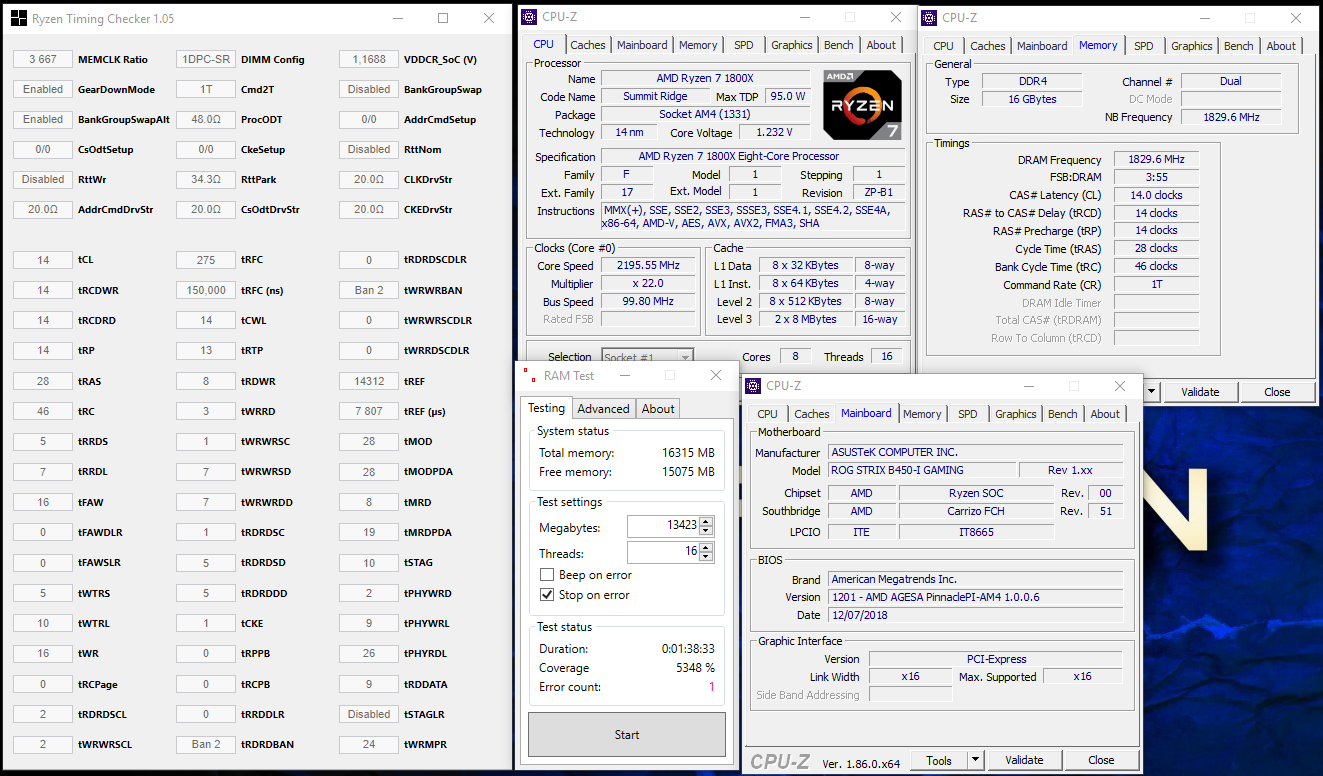
Task: Minimize the Ryzen Timing Checker window
Action: point(396,19)
